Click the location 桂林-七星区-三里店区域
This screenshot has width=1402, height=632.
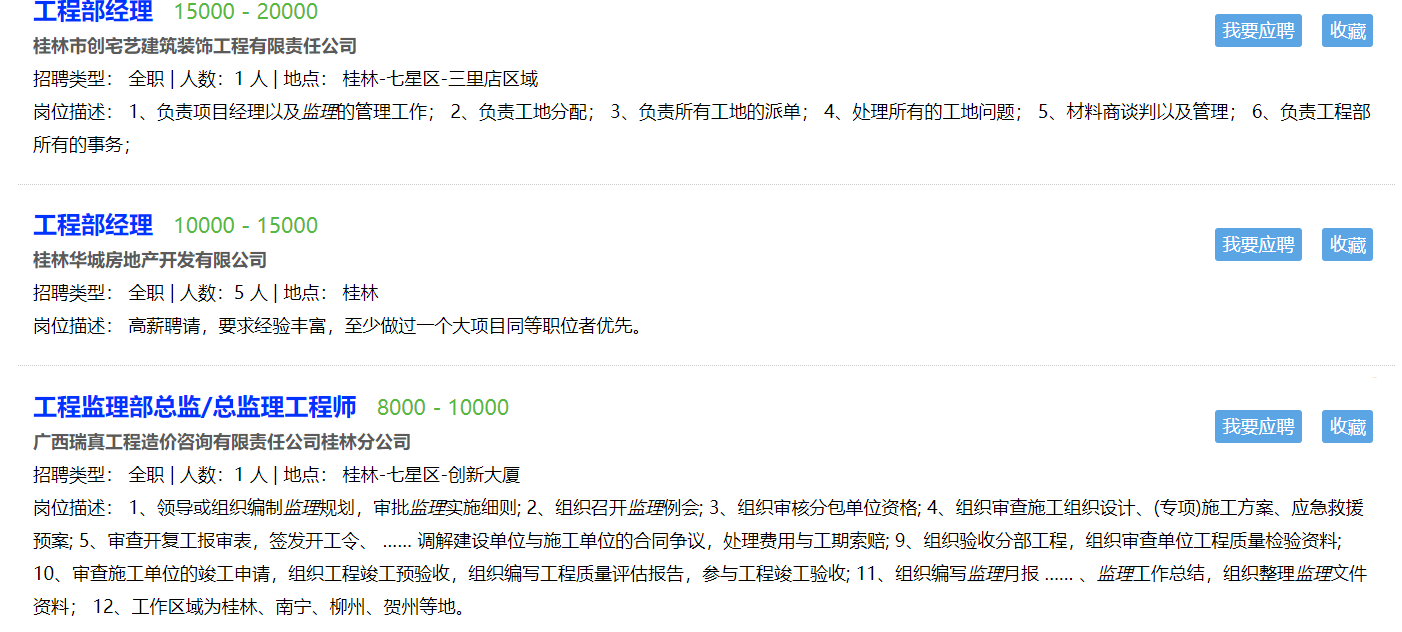[440, 80]
